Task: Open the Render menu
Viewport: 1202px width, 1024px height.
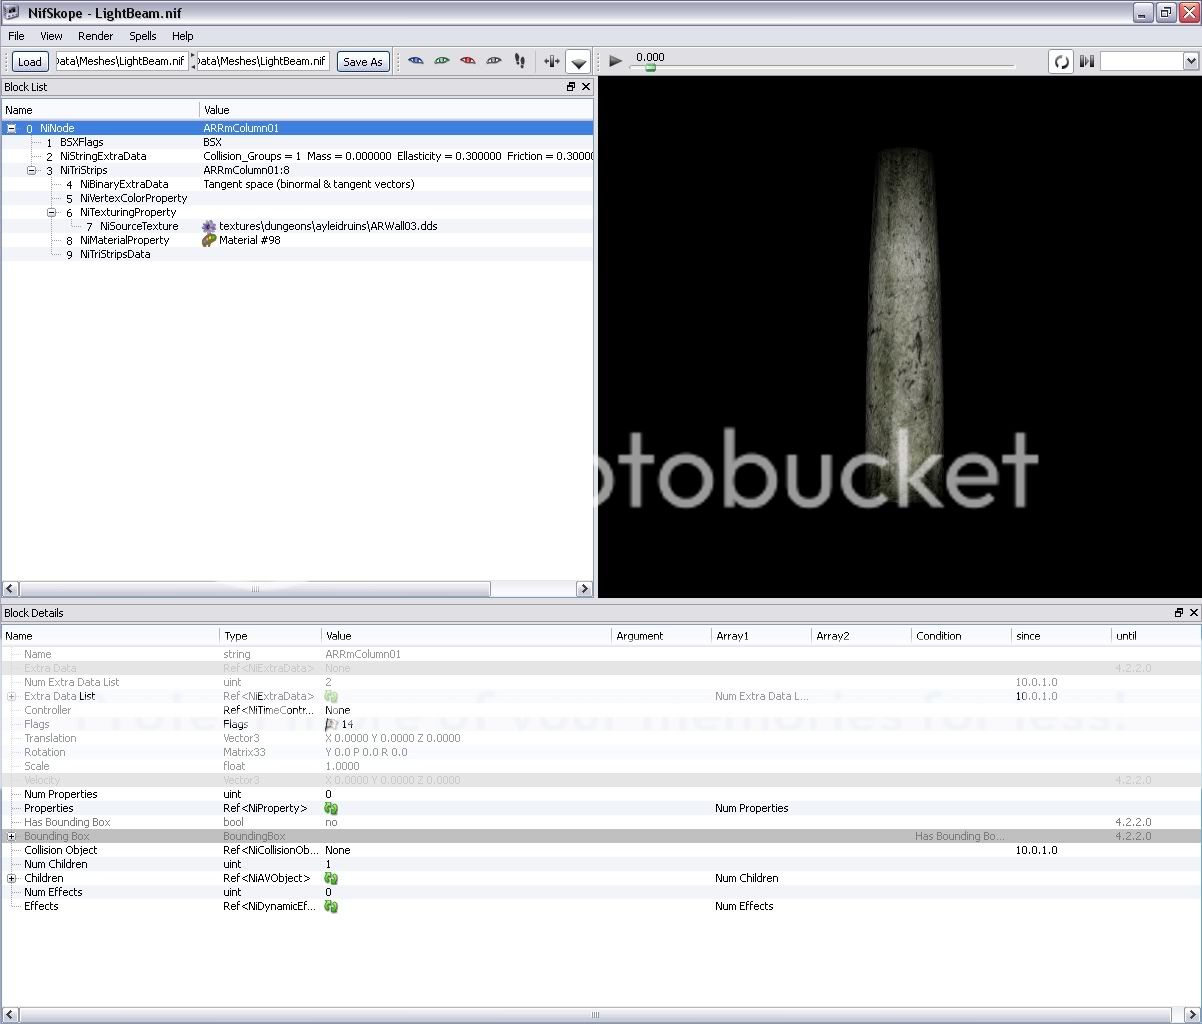Action: (x=96, y=36)
